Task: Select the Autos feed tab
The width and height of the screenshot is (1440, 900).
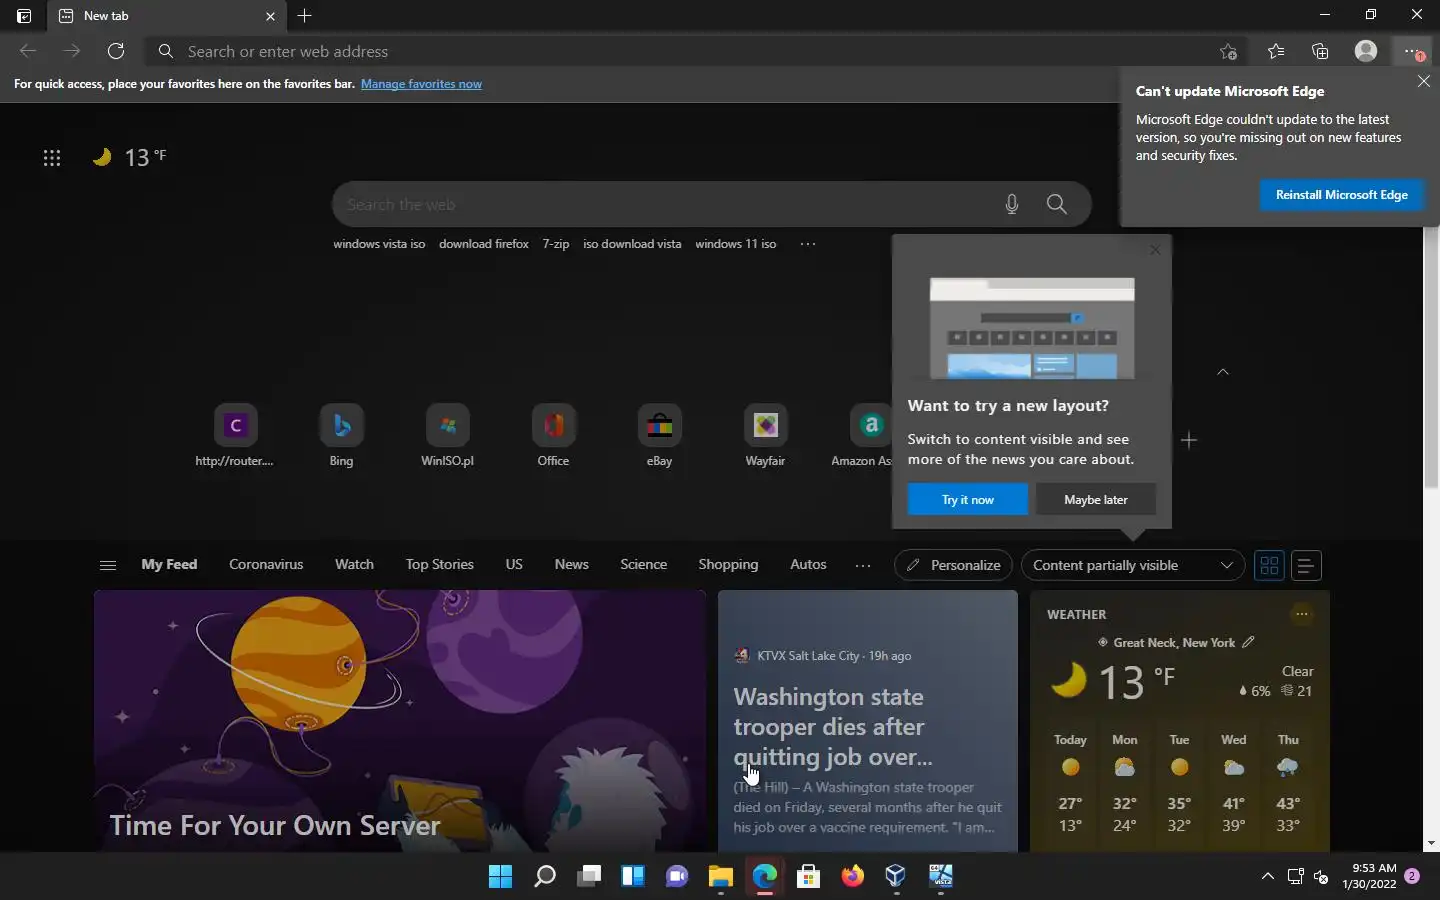Action: (x=808, y=564)
